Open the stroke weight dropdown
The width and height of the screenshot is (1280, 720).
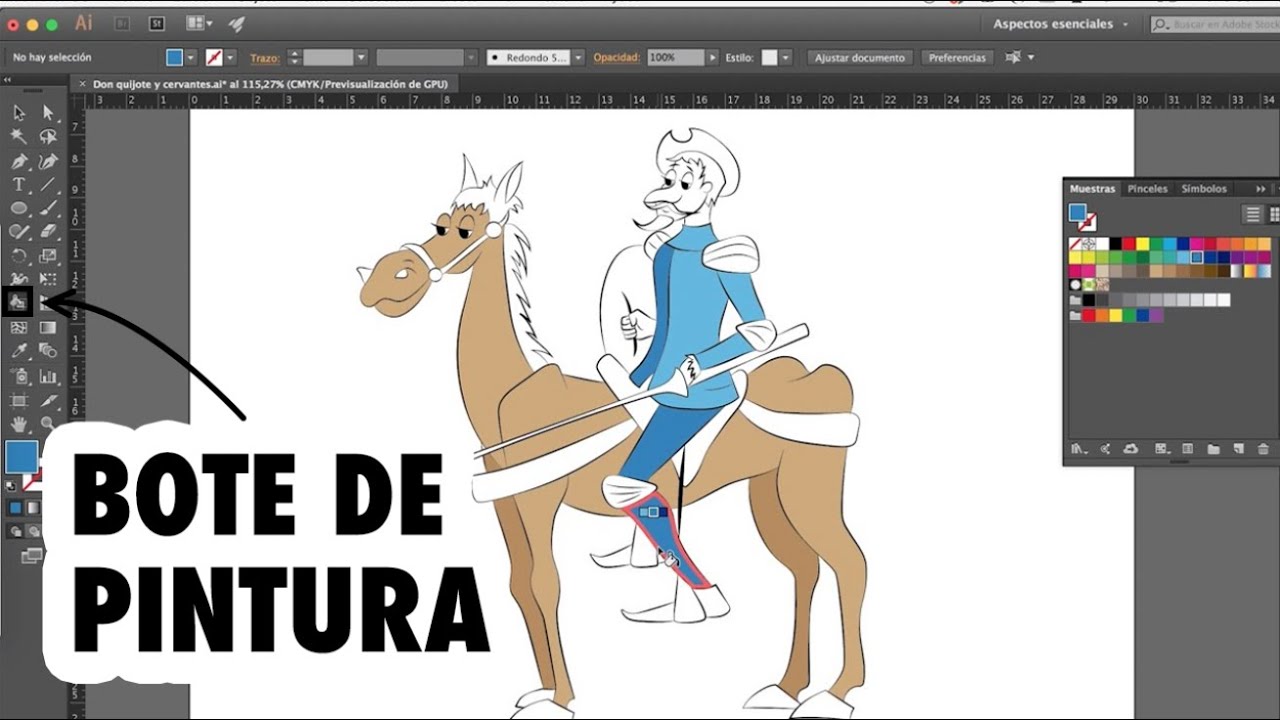click(361, 58)
